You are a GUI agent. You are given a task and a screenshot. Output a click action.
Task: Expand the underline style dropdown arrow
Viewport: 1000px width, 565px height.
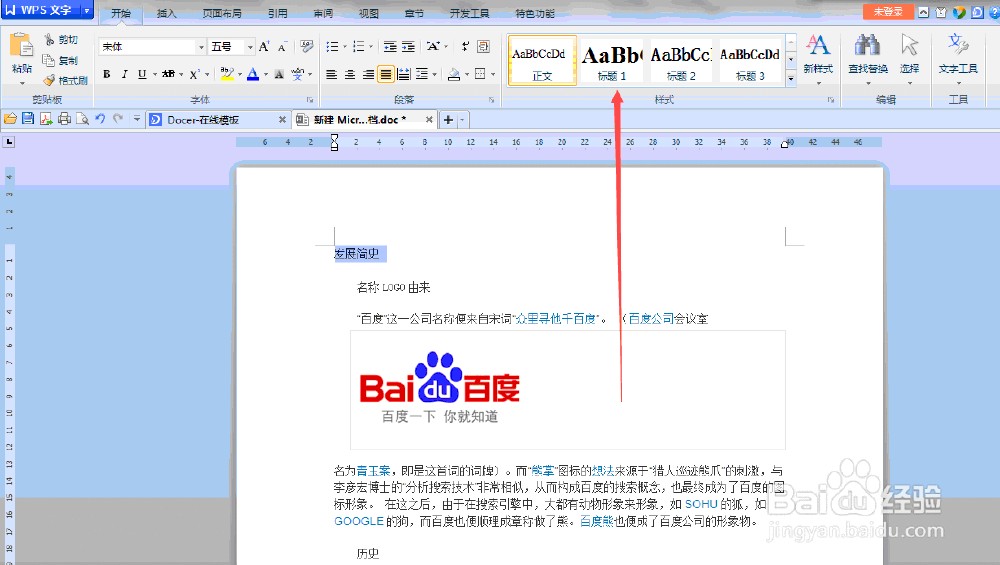[x=154, y=75]
